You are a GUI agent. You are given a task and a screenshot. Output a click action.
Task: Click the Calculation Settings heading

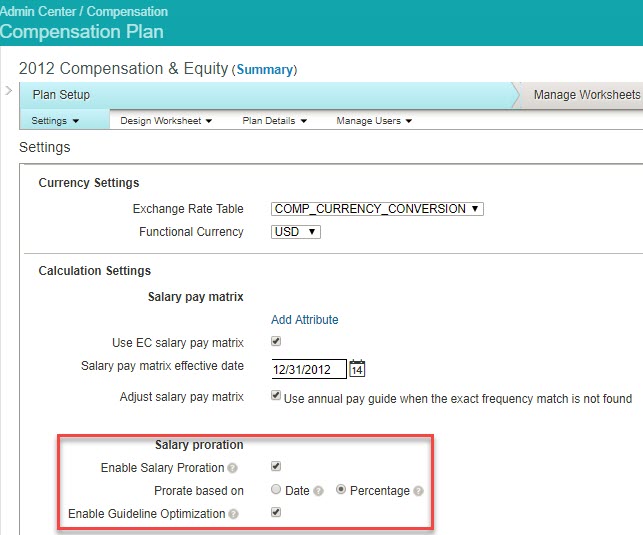point(95,271)
